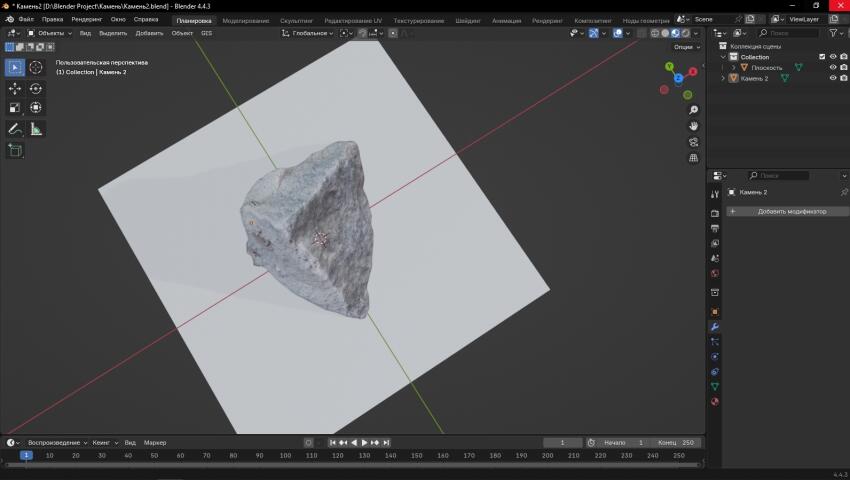850x480 pixels.
Task: Jump to the timeline end frame
Action: pyautogui.click(x=386, y=443)
